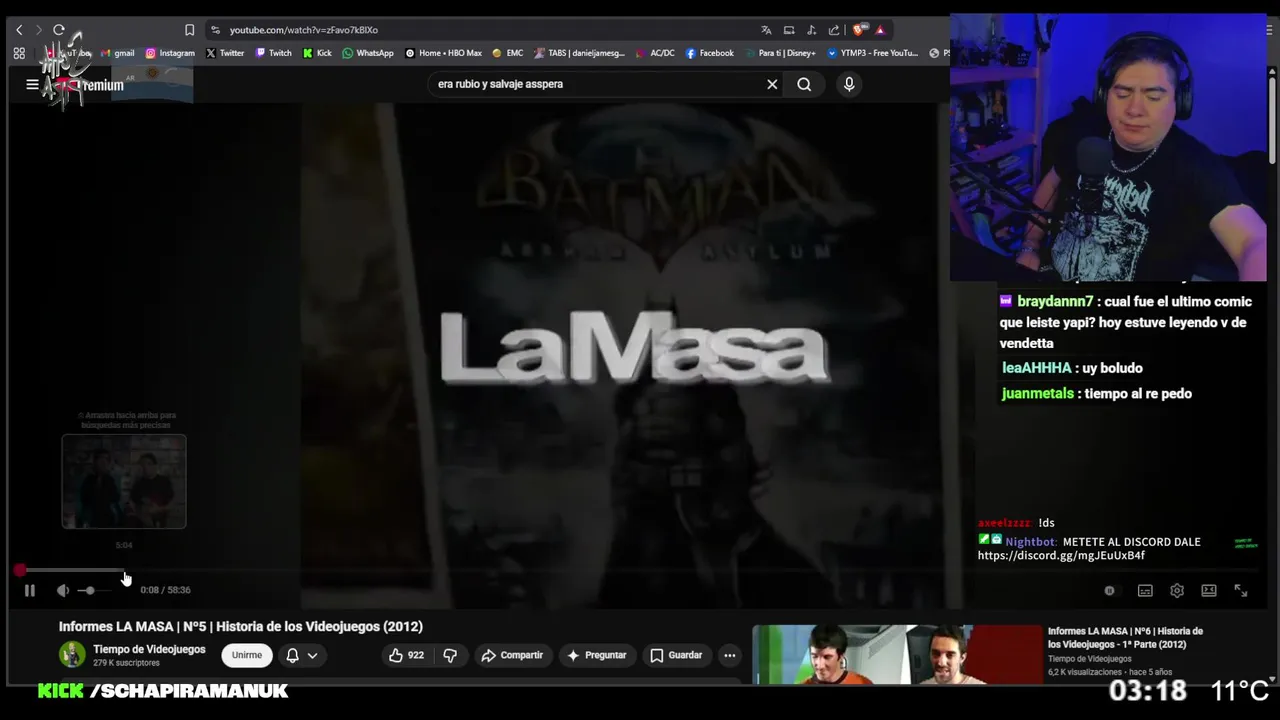
Task: Click the Compartir share button
Action: pos(512,655)
